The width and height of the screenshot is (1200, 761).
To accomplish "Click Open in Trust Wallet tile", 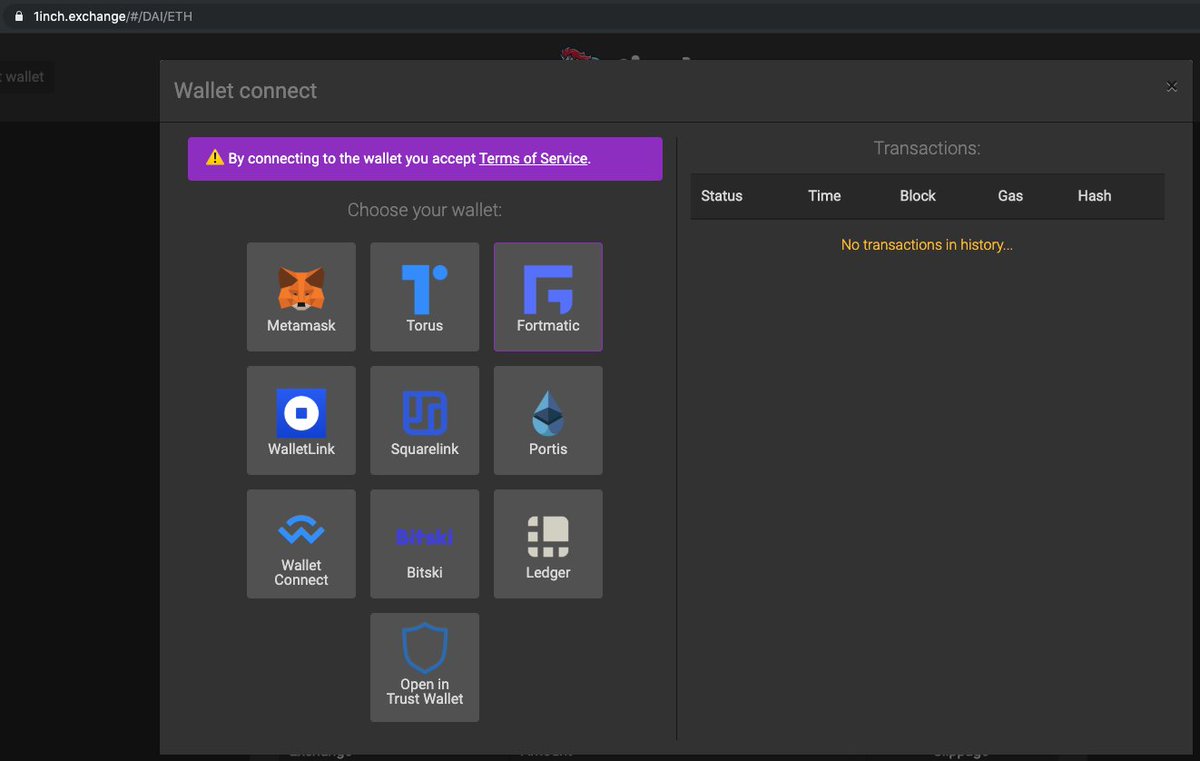I will pos(425,667).
